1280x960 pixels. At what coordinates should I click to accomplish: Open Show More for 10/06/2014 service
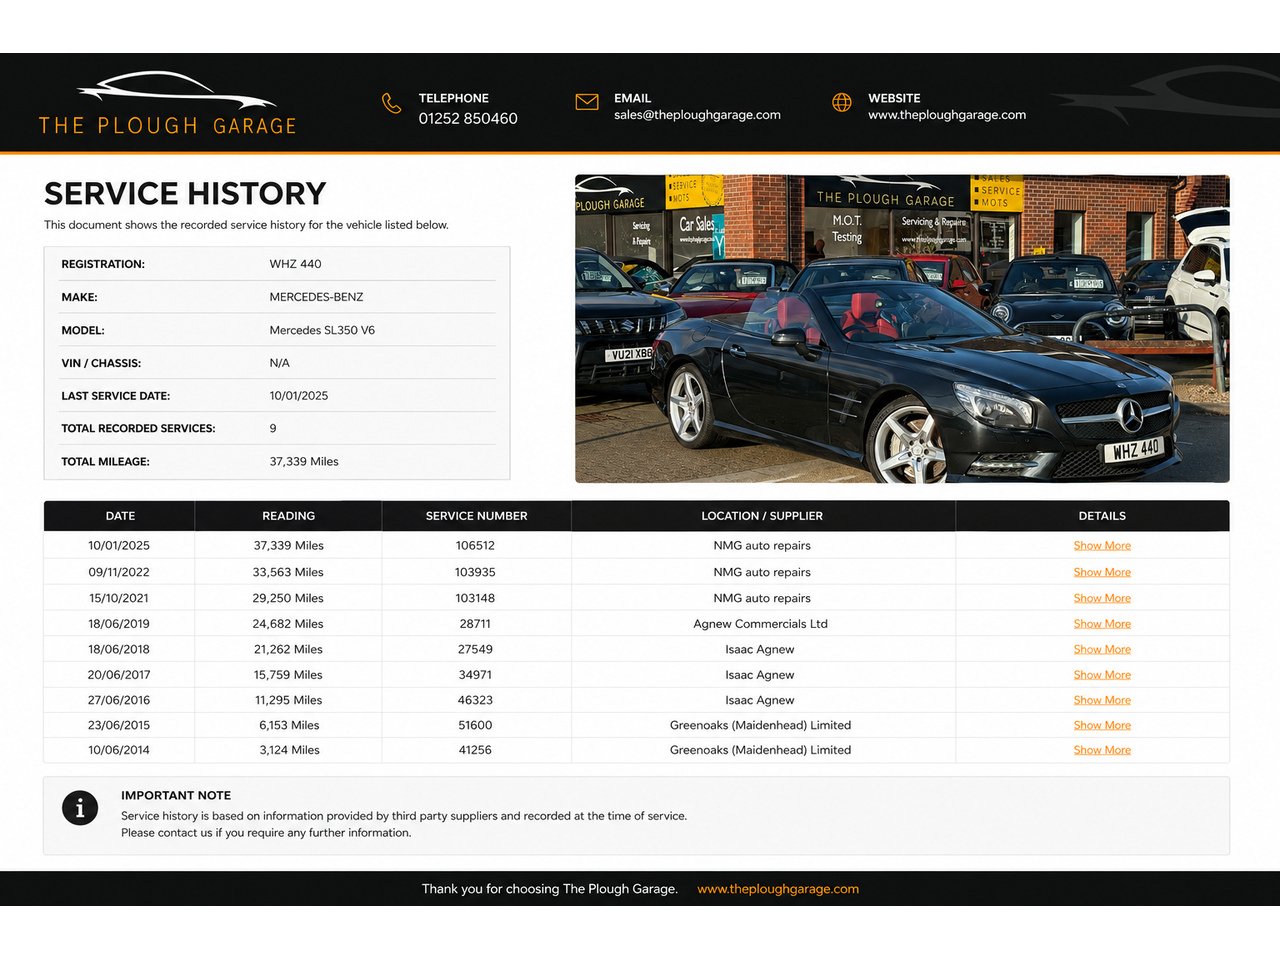1102,750
